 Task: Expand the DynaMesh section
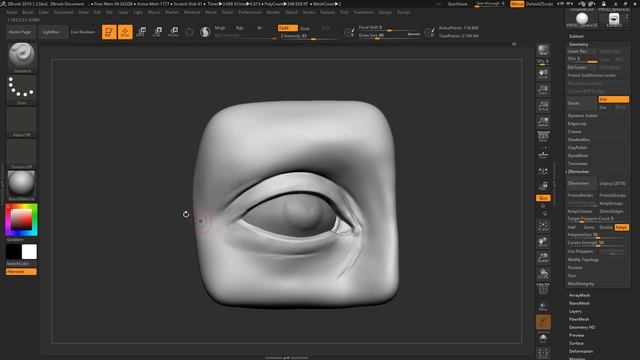[578, 156]
